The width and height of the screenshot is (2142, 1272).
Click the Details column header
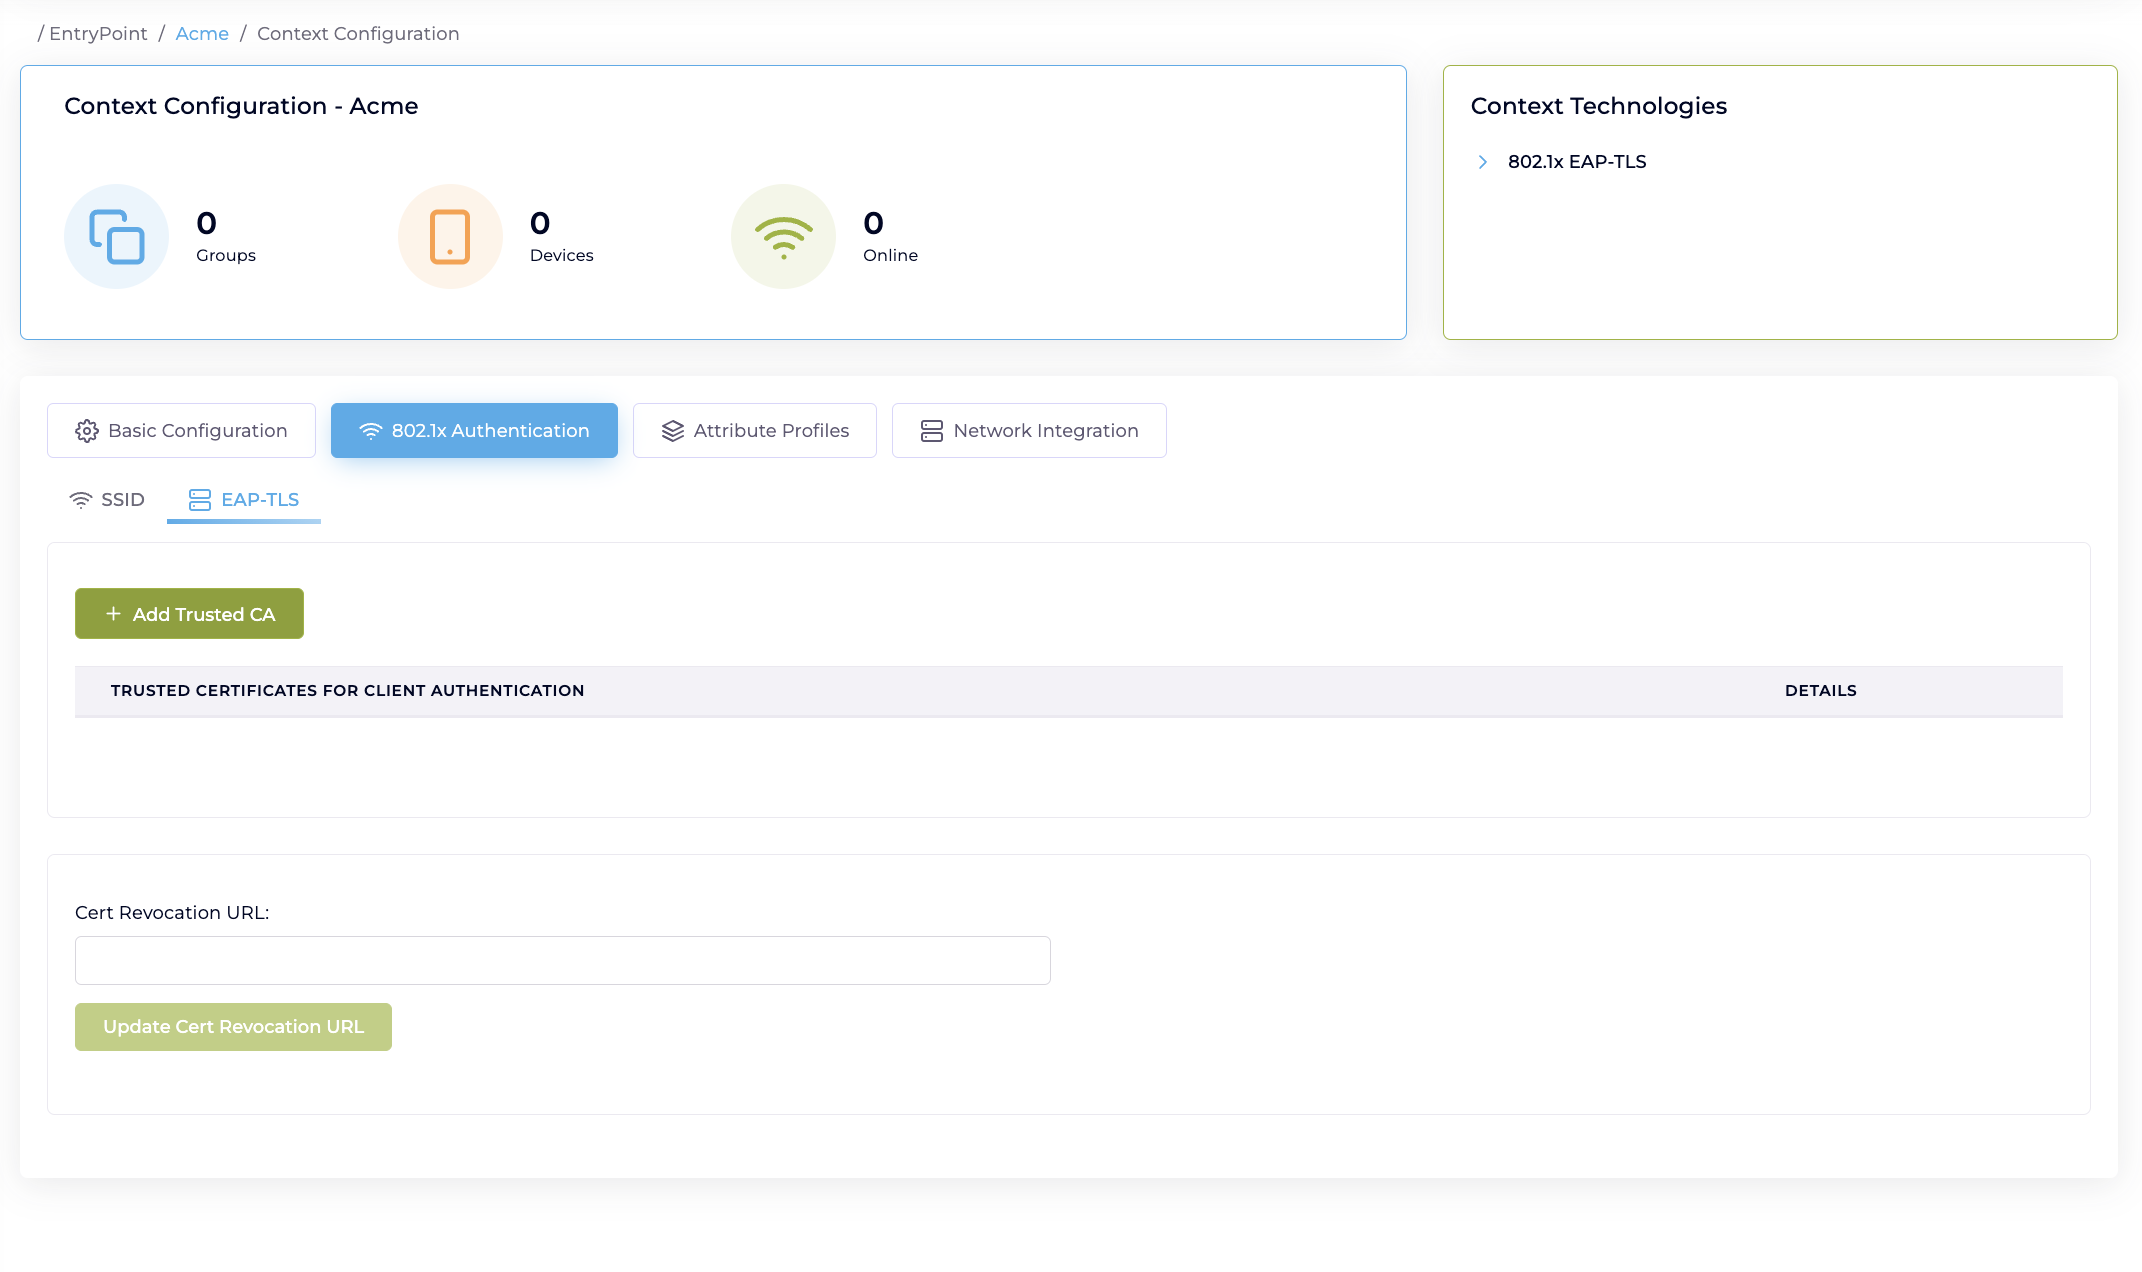(x=1820, y=691)
